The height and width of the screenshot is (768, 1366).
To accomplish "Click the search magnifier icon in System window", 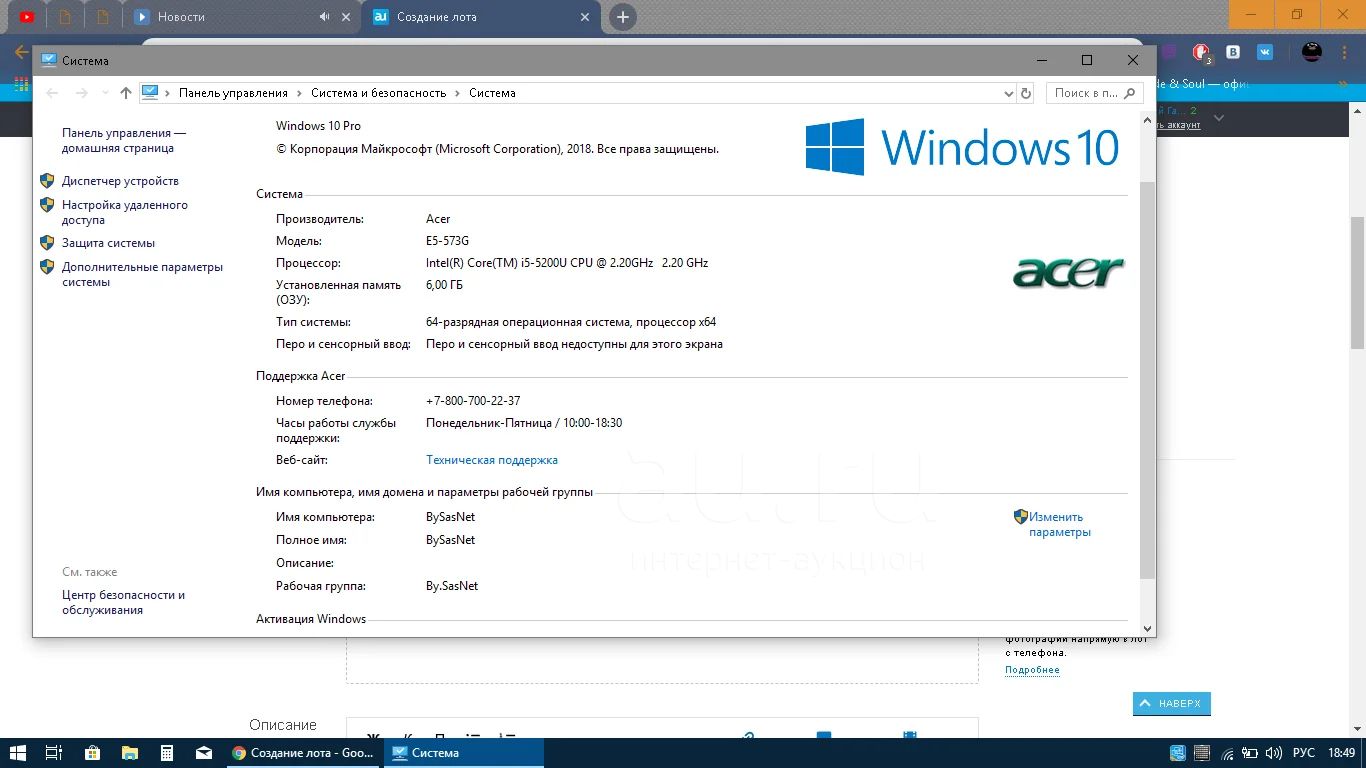I will pyautogui.click(x=1131, y=93).
